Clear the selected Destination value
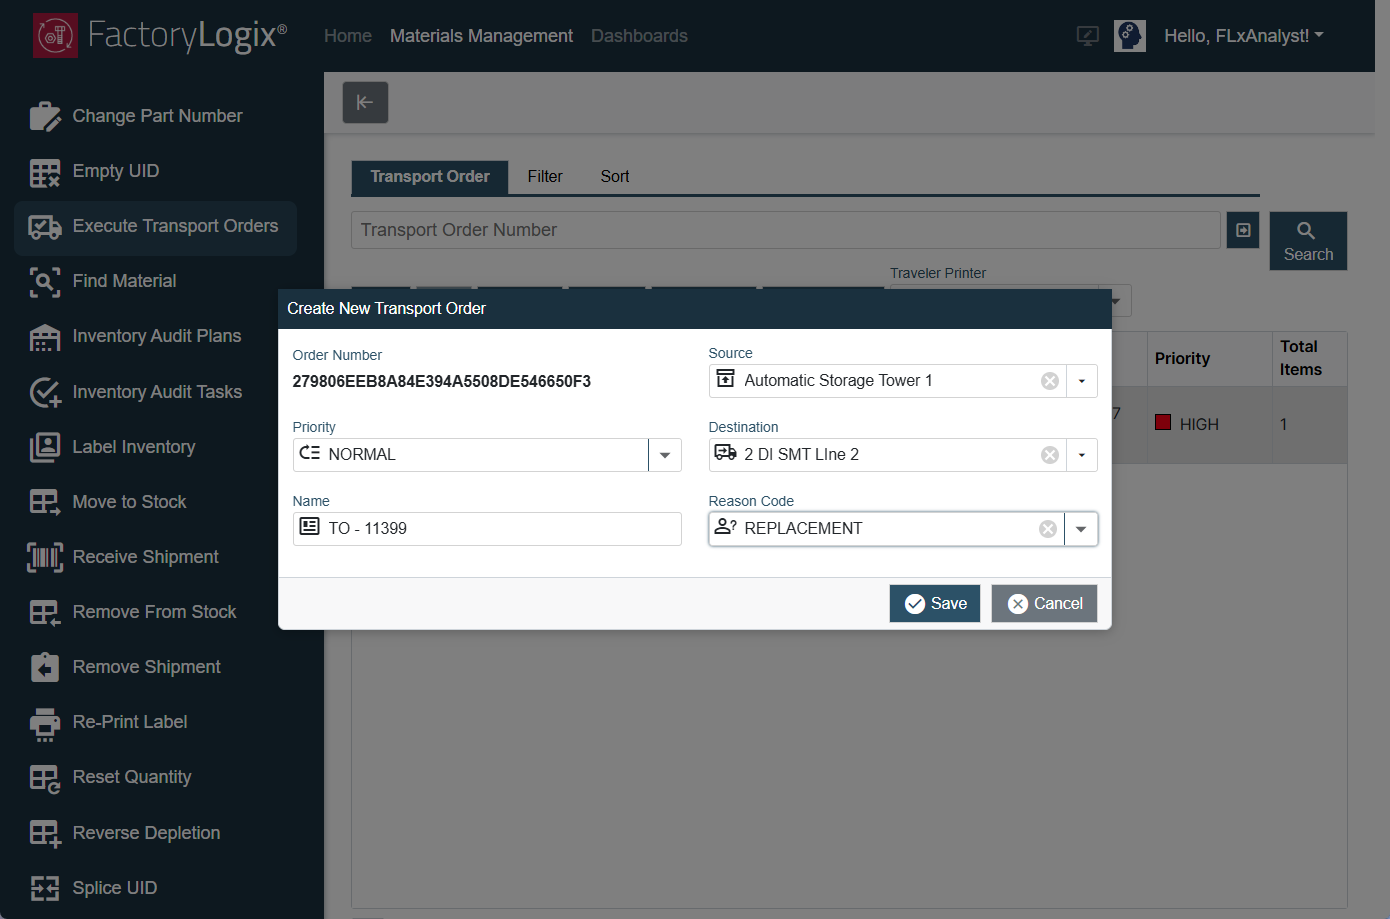 [x=1049, y=454]
